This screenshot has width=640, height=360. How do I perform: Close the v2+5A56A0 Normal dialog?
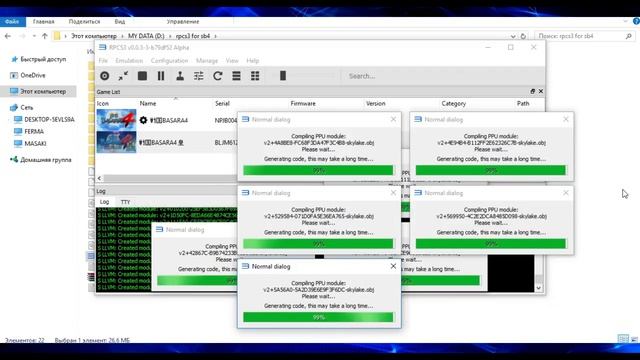tap(393, 266)
